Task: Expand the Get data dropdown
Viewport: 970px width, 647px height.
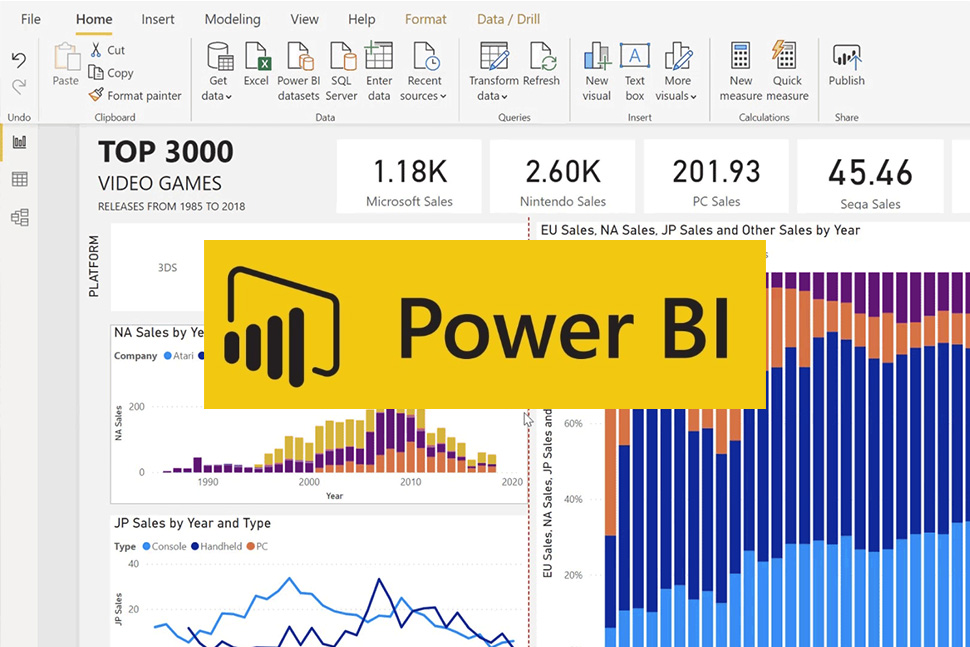Action: pyautogui.click(x=217, y=96)
